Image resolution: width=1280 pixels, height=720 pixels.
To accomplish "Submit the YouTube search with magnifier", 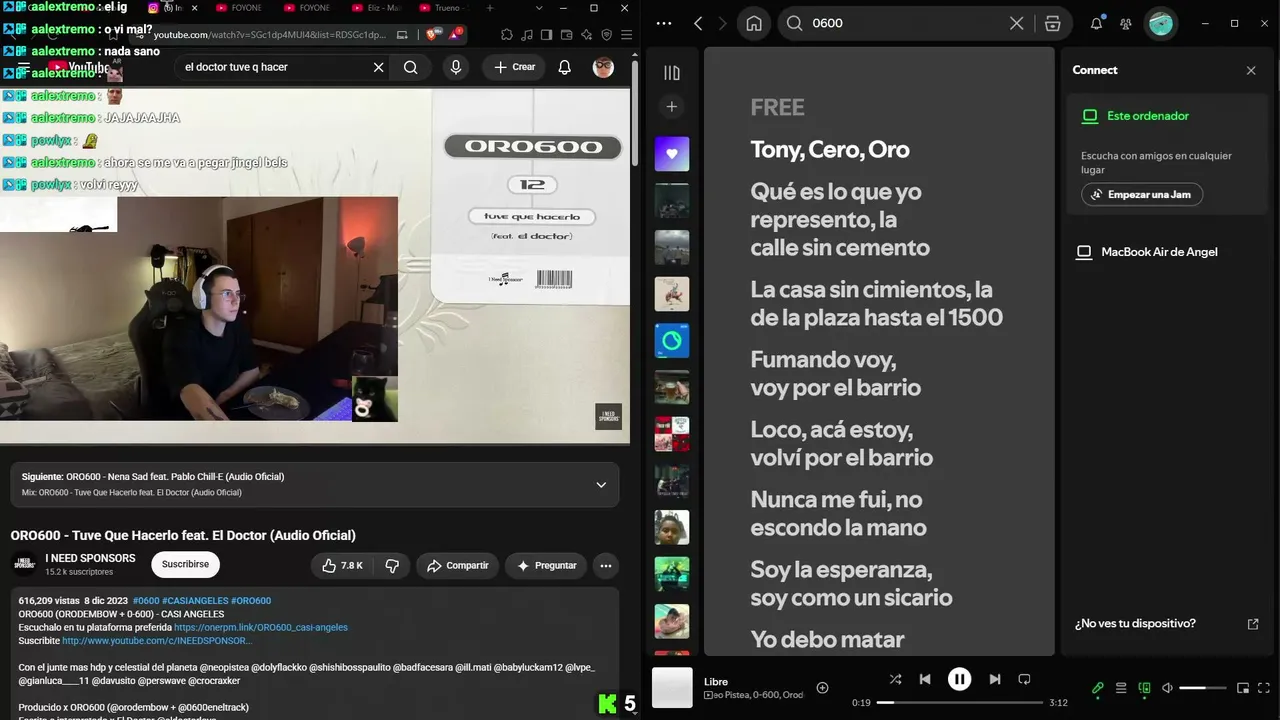I will point(410,67).
